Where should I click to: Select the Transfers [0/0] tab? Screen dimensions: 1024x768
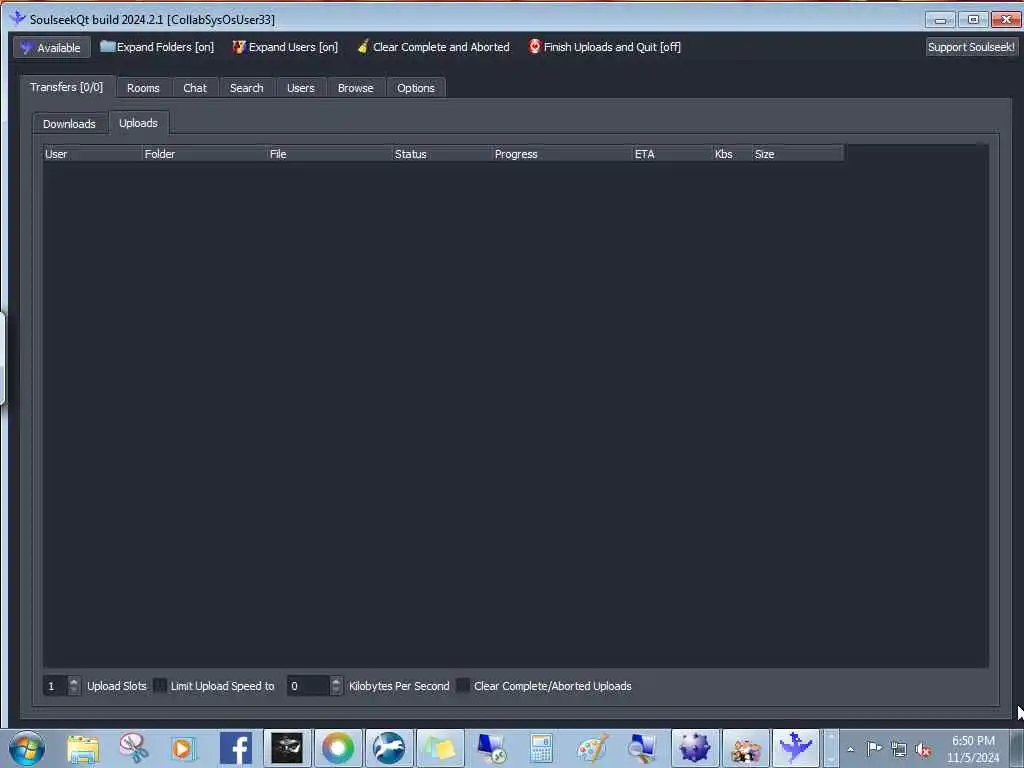(x=67, y=87)
